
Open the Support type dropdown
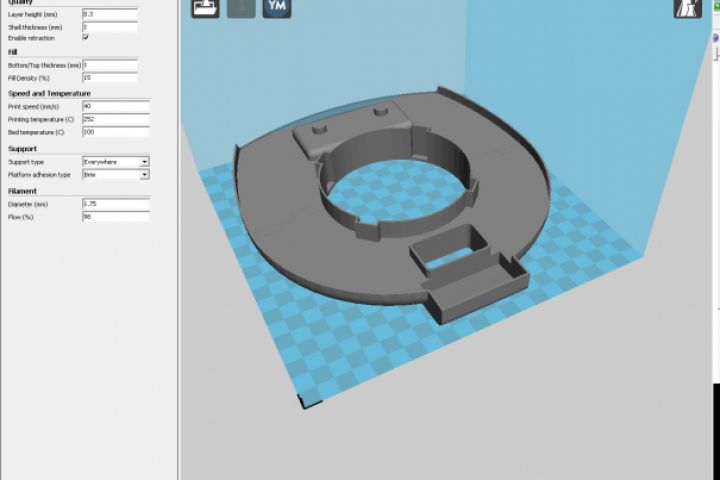tap(116, 162)
